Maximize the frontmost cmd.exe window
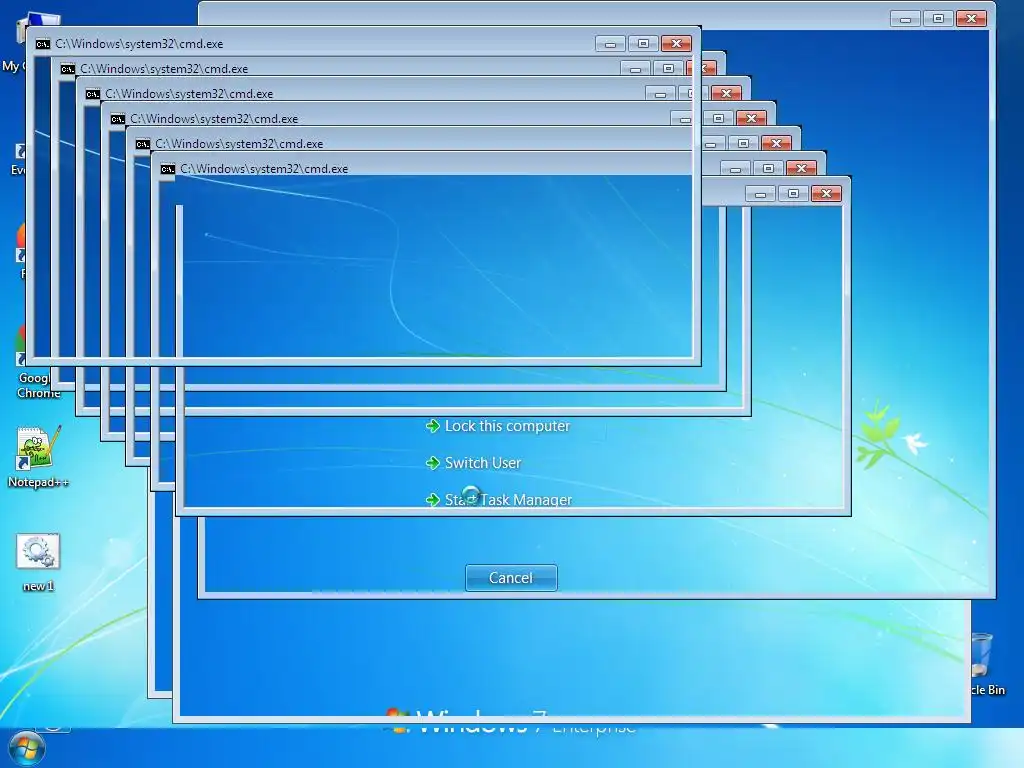The height and width of the screenshot is (768, 1024). (x=643, y=44)
